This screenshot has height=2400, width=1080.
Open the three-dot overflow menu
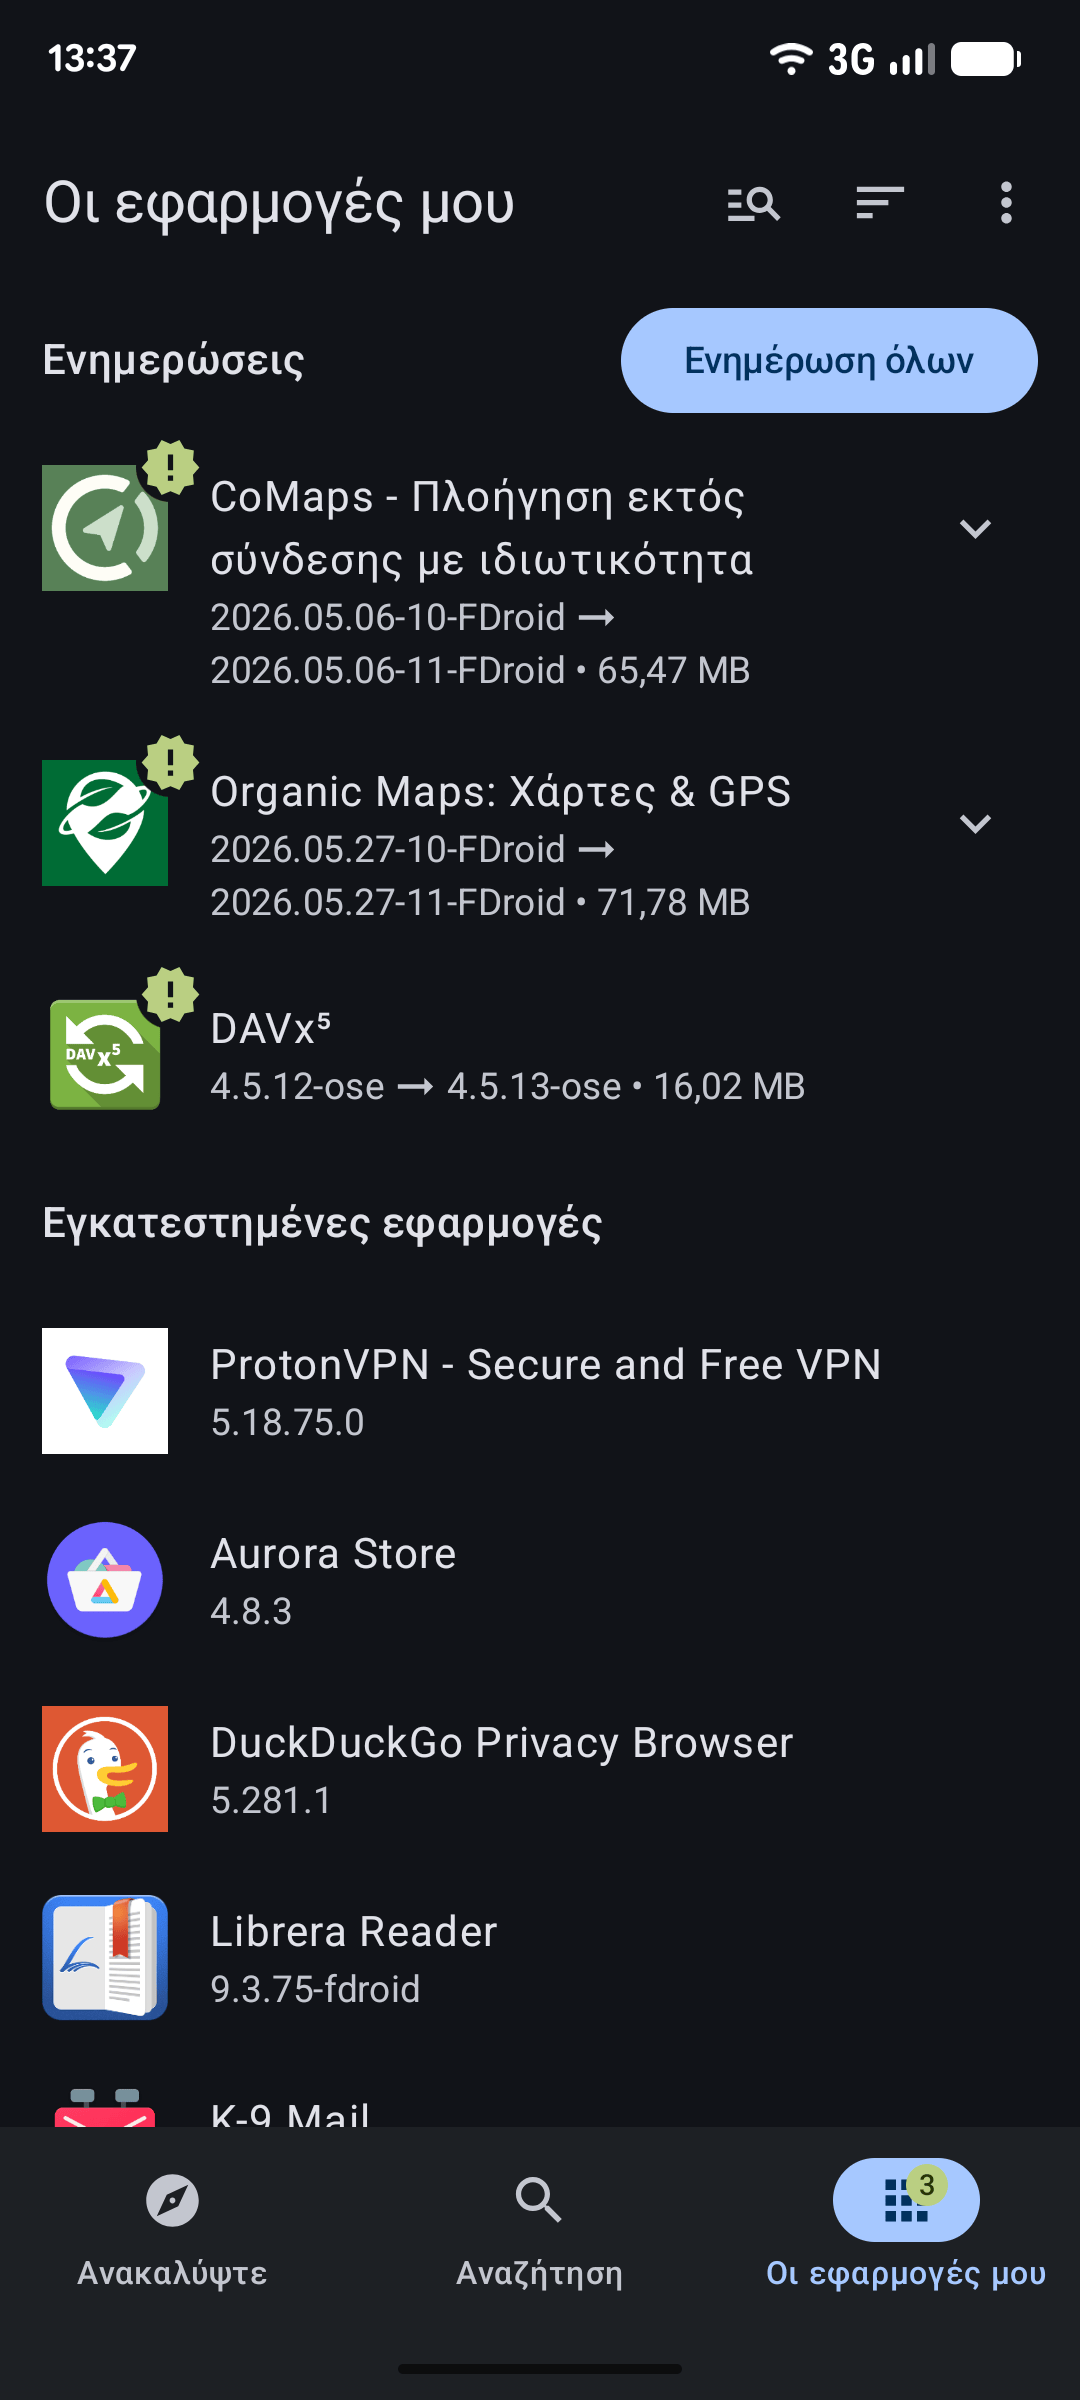[x=1006, y=203]
